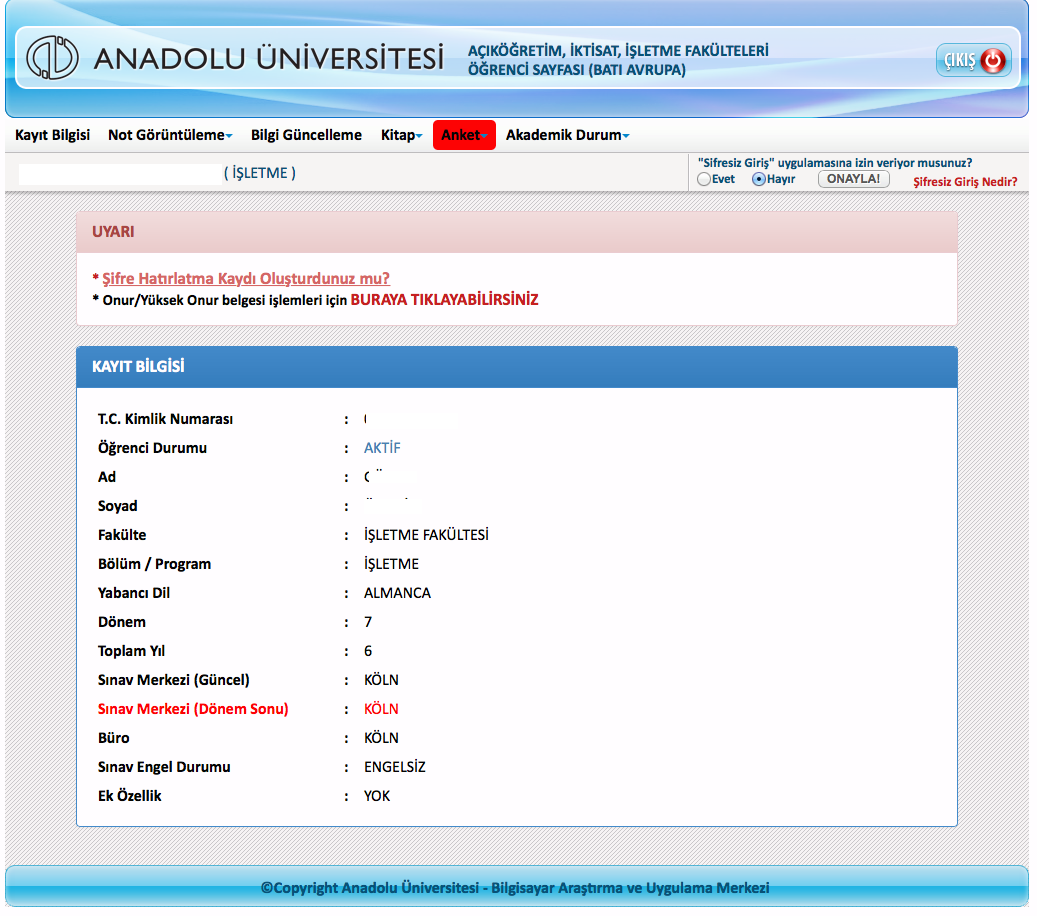
Task: Click the ÇIKIŞ logout button
Action: click(974, 61)
